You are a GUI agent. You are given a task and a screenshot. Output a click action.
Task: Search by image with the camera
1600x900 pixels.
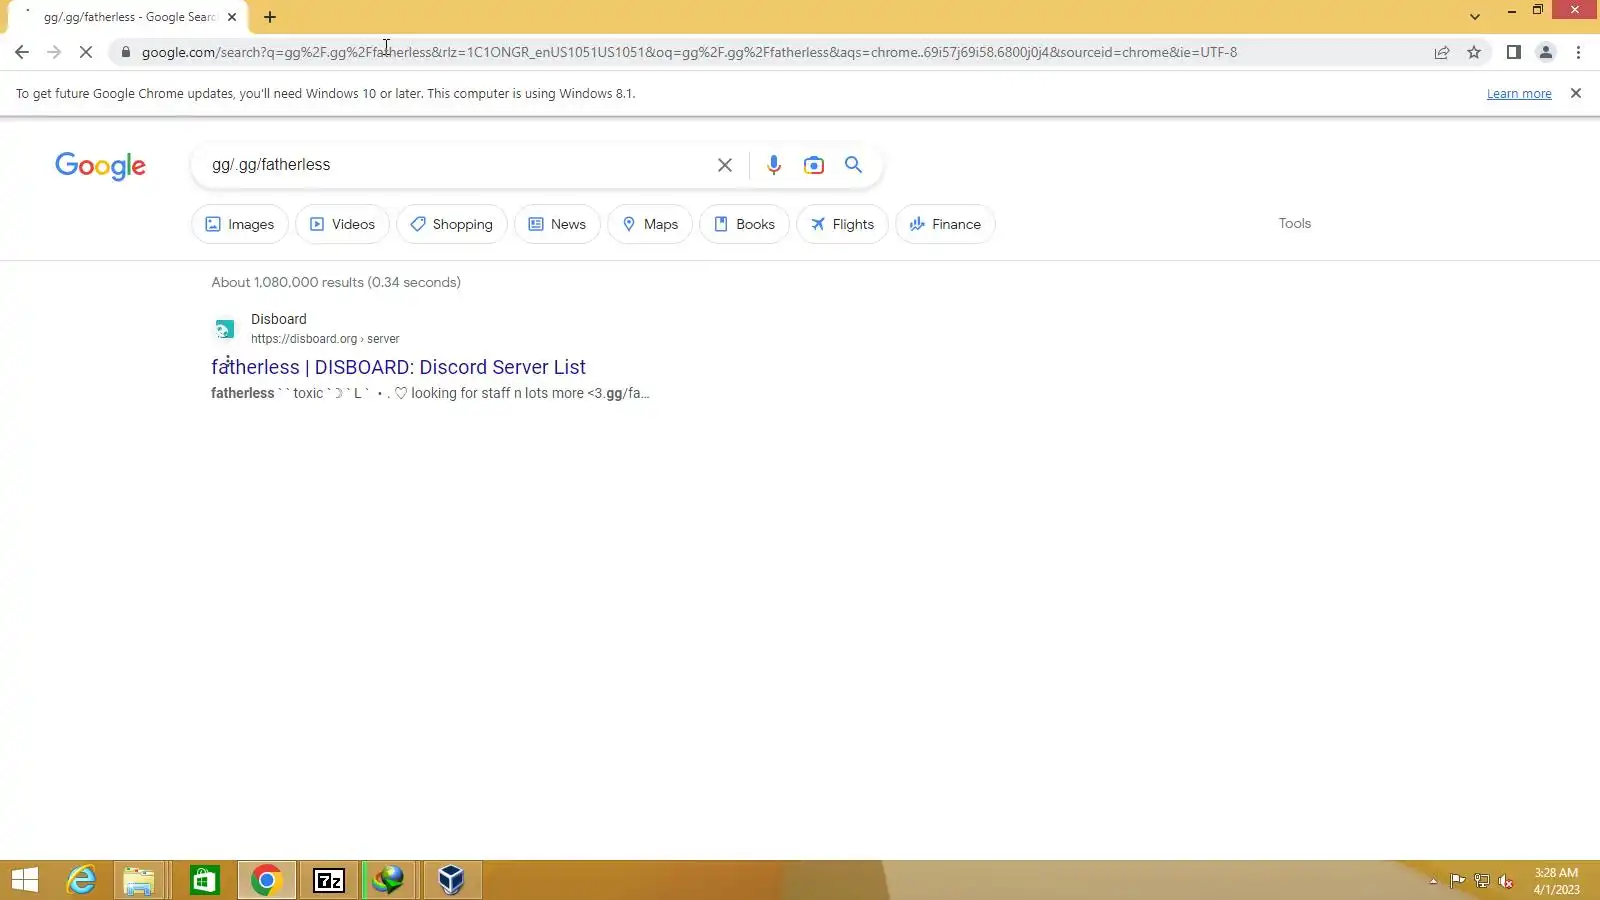click(814, 165)
